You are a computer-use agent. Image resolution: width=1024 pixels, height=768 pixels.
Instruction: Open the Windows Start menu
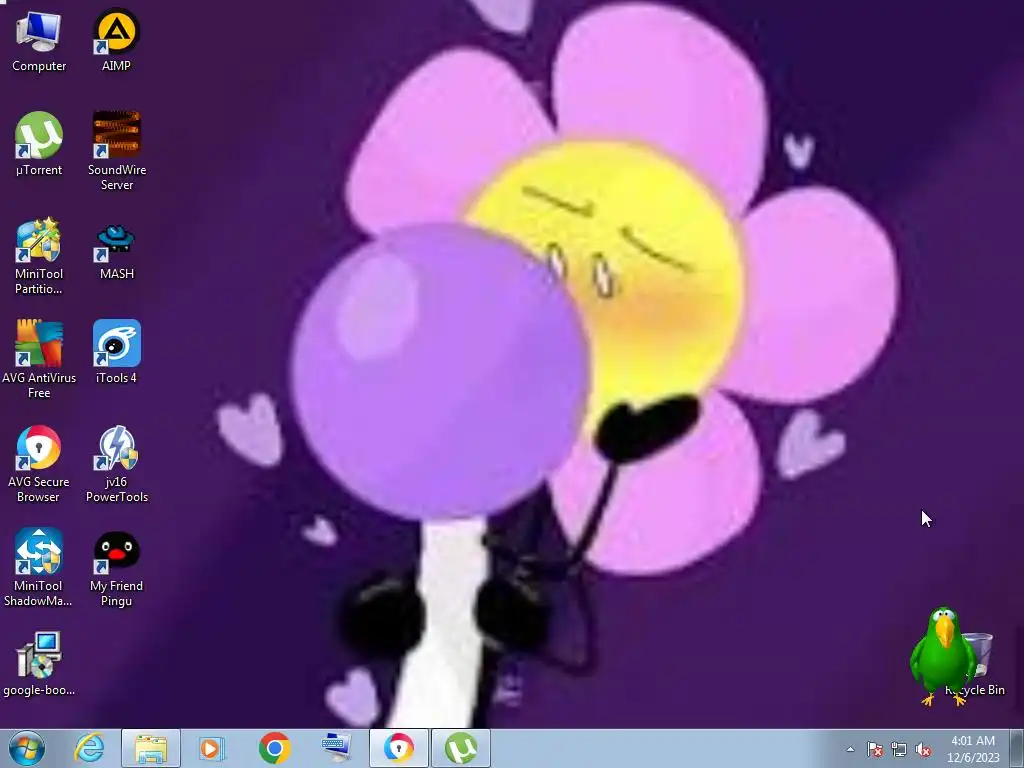click(27, 748)
